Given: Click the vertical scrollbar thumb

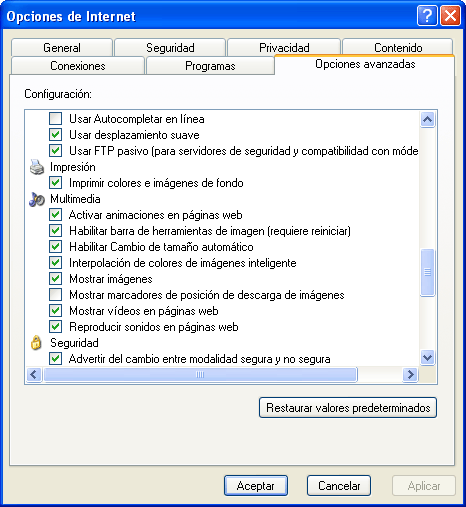Looking at the screenshot, I should click(x=427, y=272).
